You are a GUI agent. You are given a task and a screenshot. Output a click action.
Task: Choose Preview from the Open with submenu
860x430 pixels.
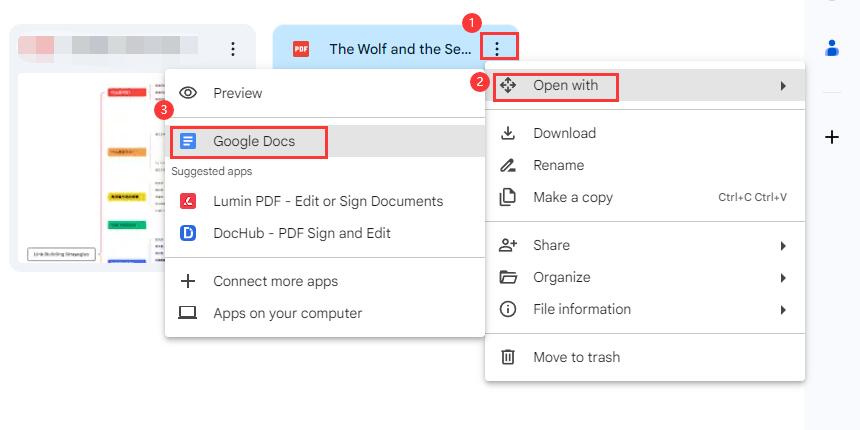(x=325, y=93)
